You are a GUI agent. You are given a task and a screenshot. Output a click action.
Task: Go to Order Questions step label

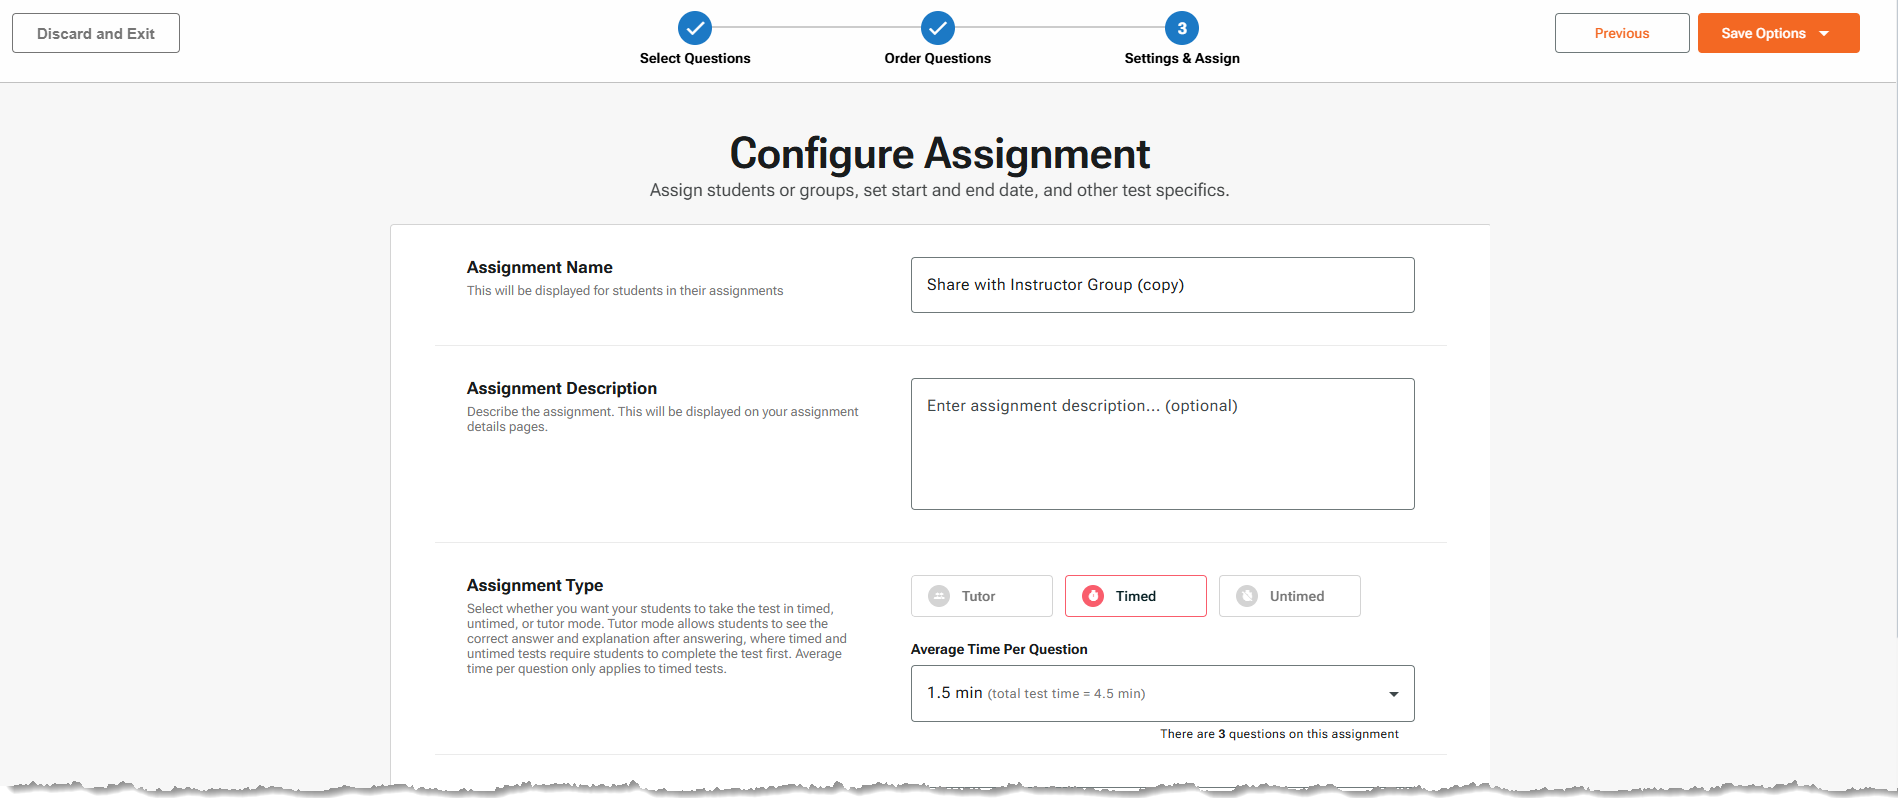pyautogui.click(x=937, y=58)
